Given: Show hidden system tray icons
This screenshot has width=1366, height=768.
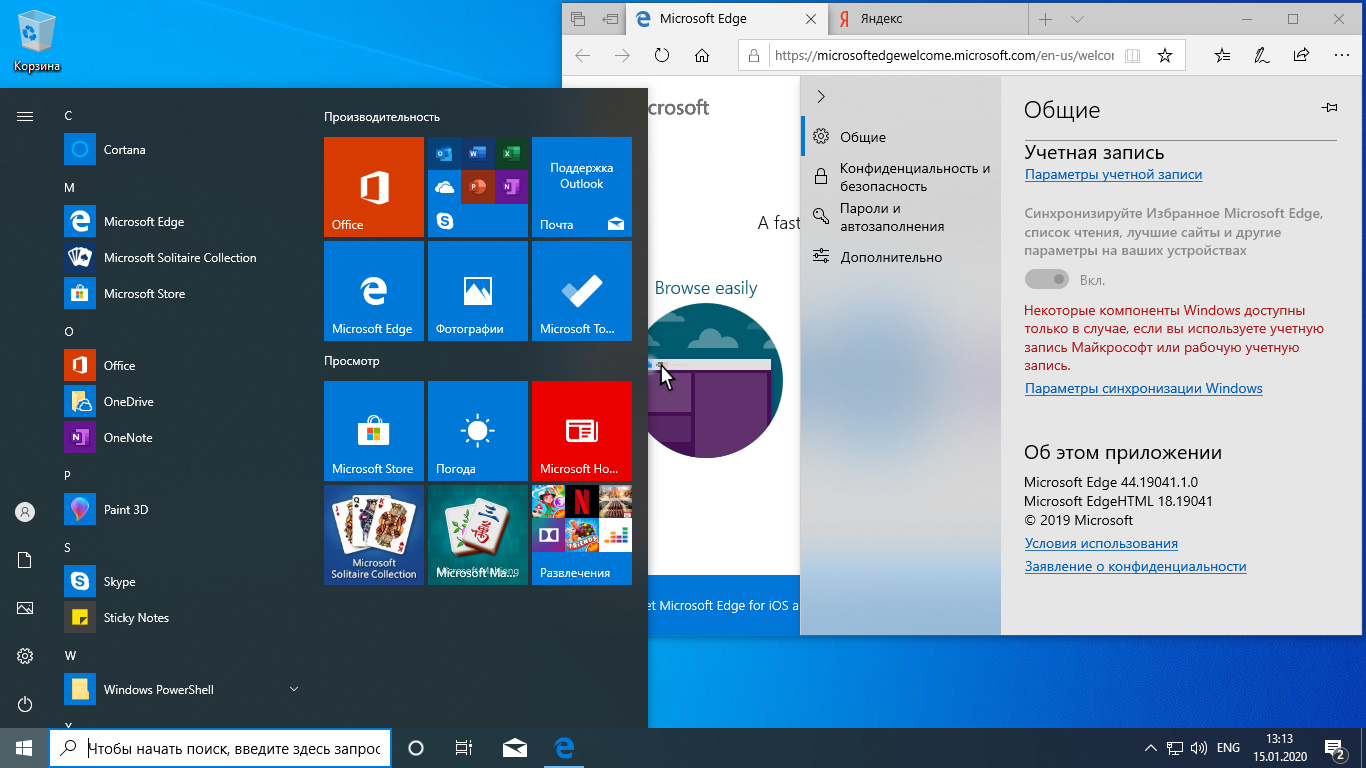Looking at the screenshot, I should [1149, 748].
